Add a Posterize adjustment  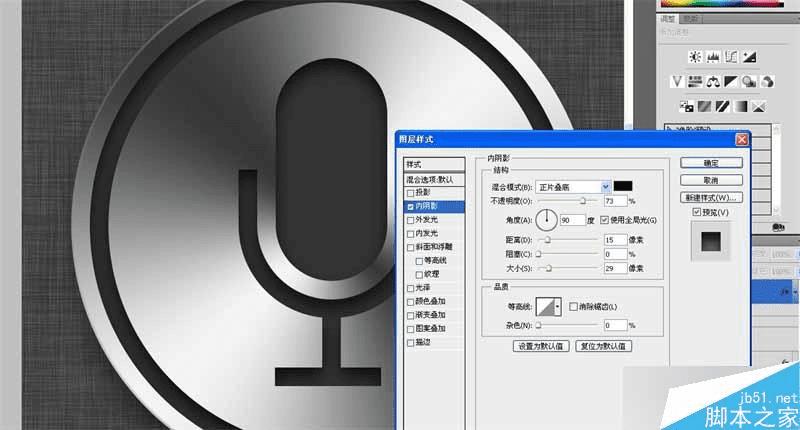pyautogui.click(x=704, y=107)
